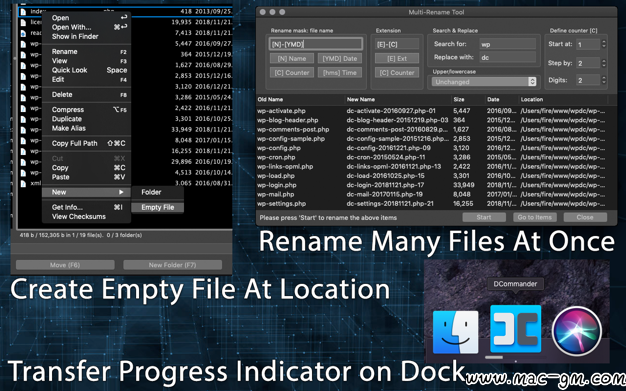Adjust the Digits stepper

(604, 80)
